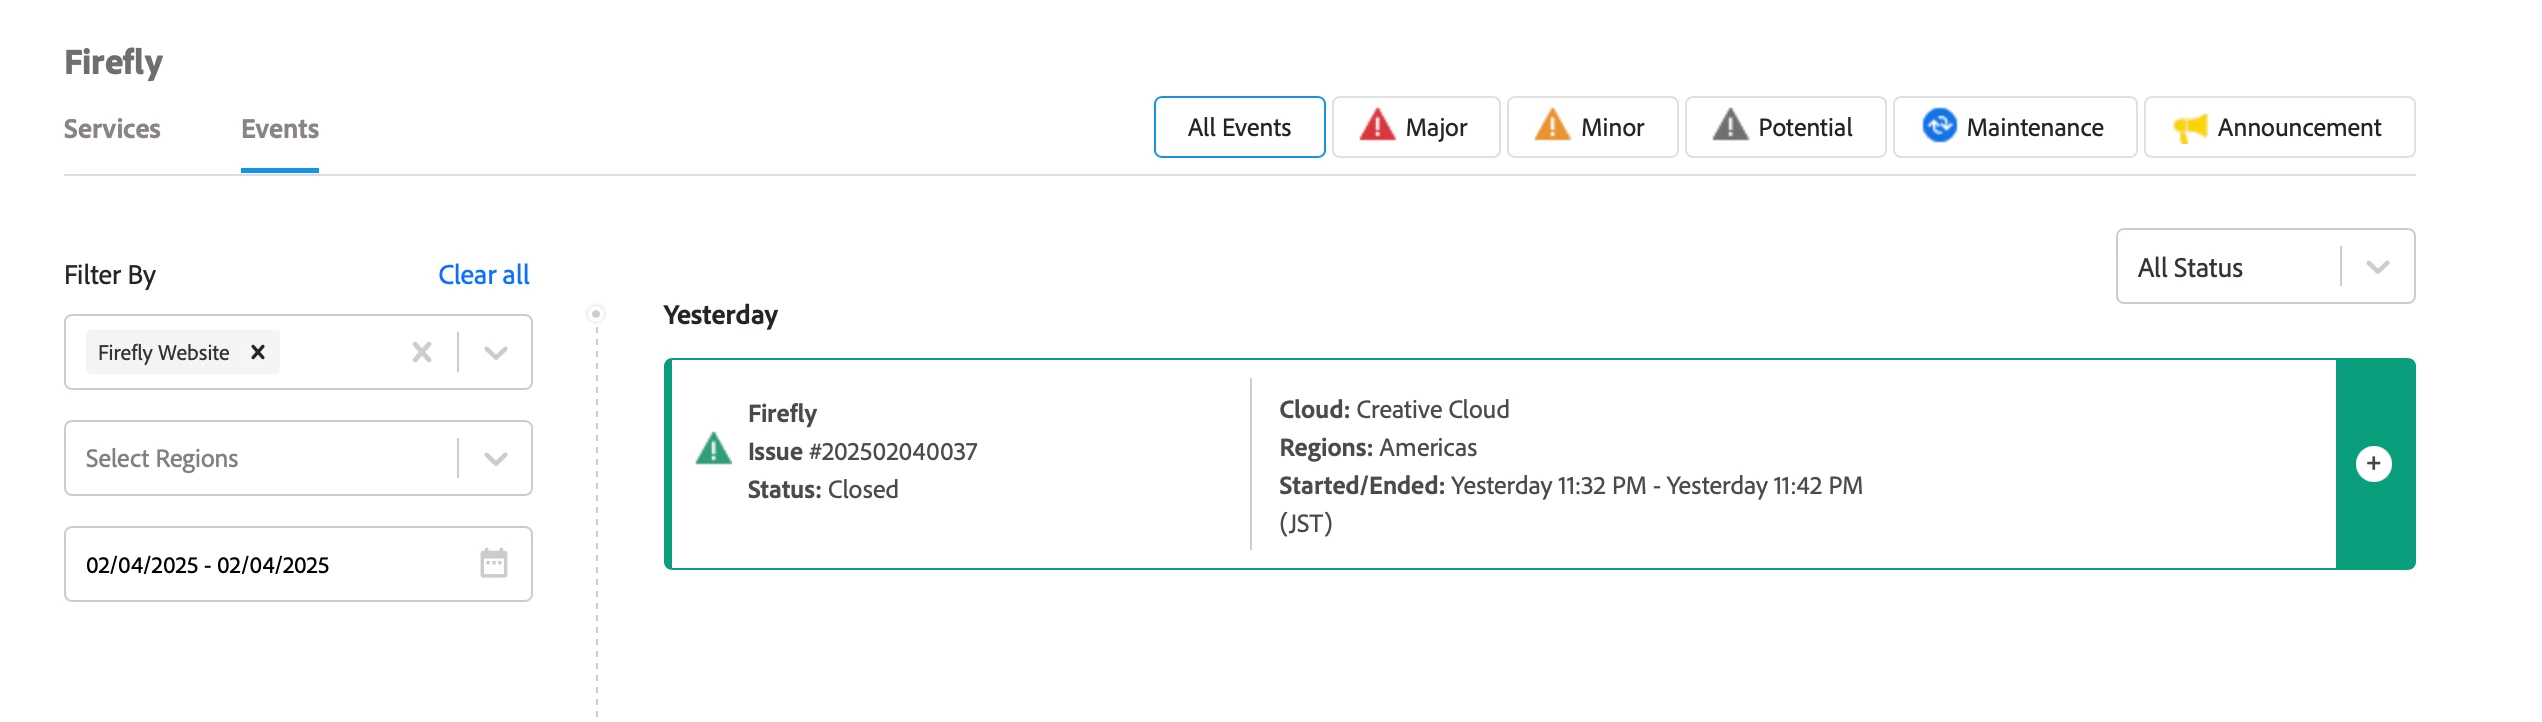This screenshot has width=2542, height=722.
Task: Click the date range input field
Action: click(298, 564)
